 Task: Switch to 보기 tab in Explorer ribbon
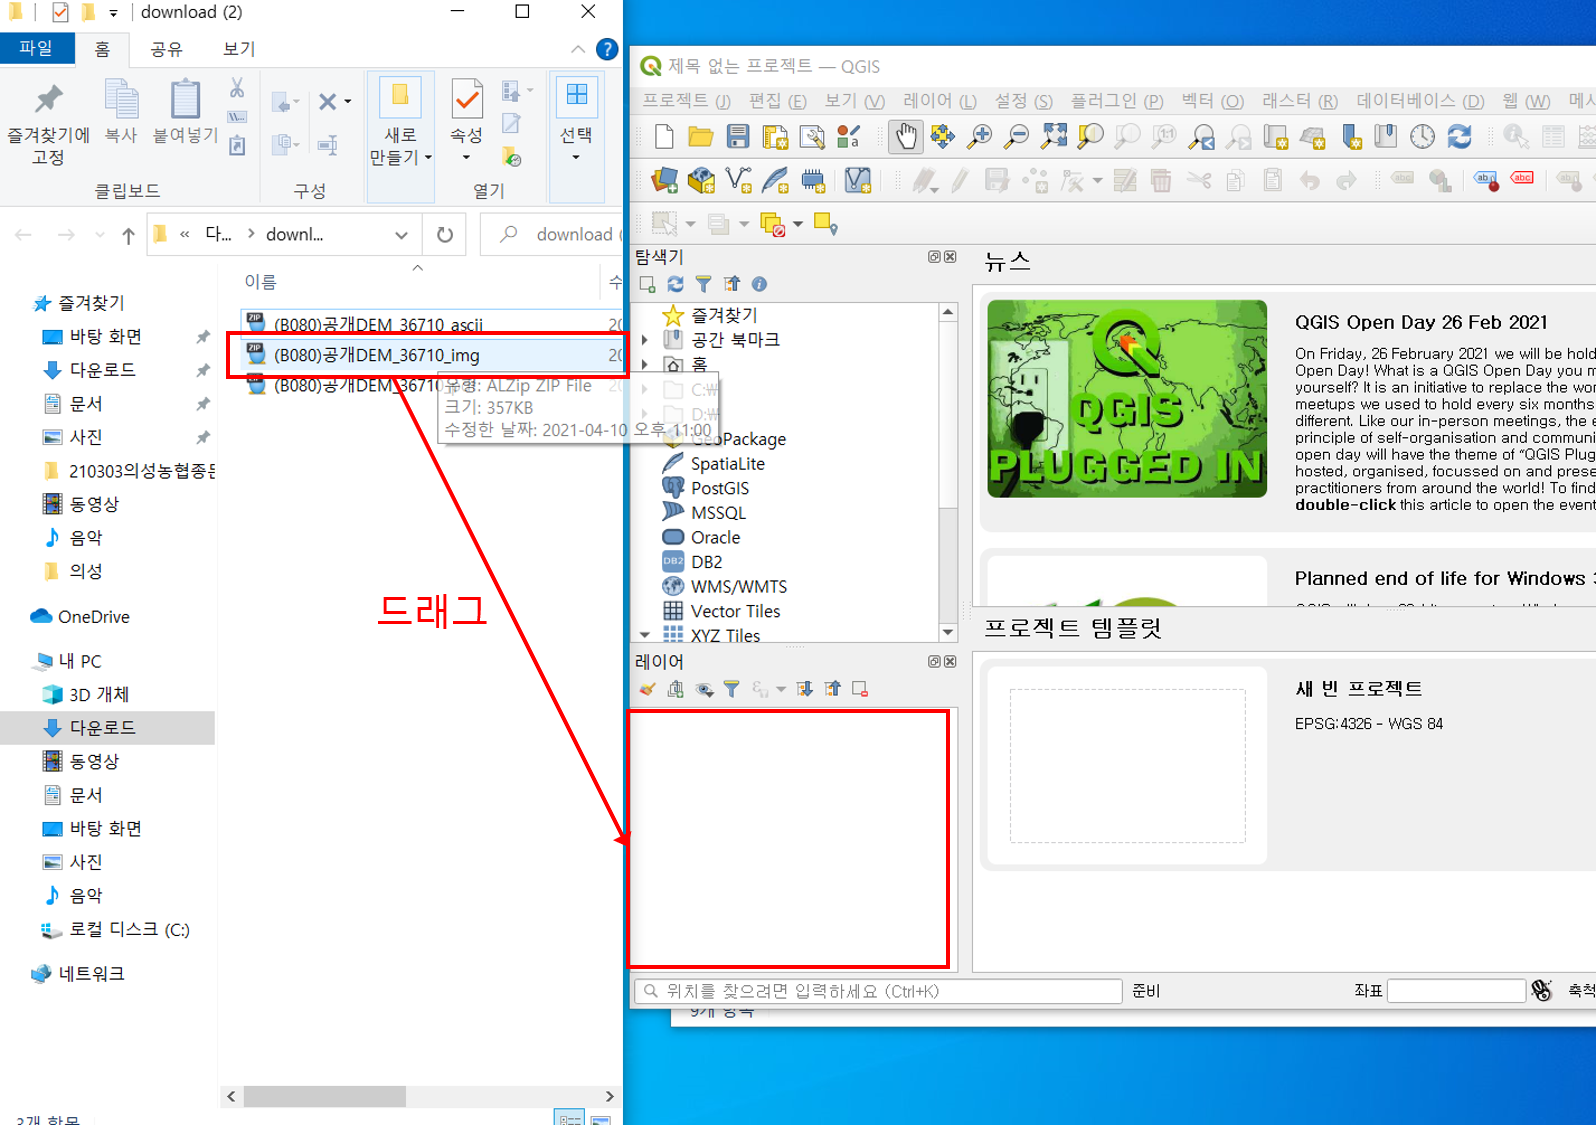click(x=238, y=49)
